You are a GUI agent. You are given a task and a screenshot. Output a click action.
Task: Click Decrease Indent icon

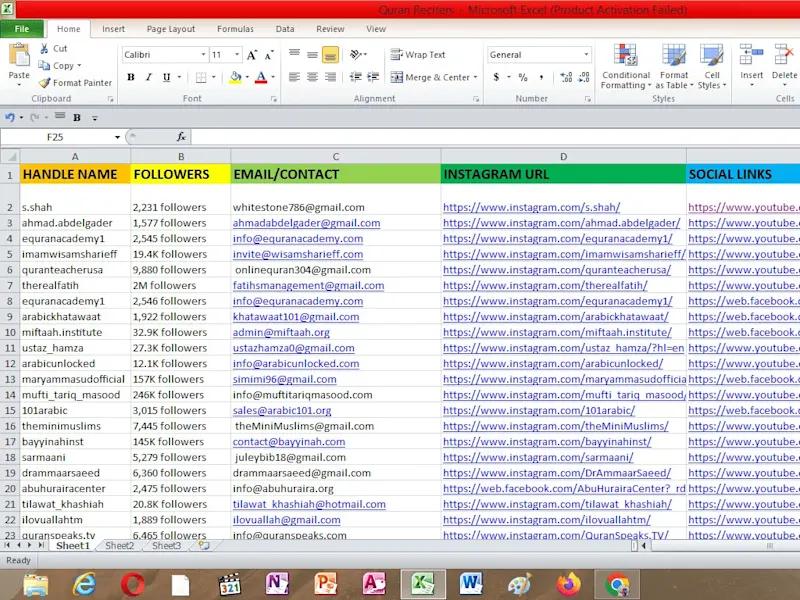point(356,77)
